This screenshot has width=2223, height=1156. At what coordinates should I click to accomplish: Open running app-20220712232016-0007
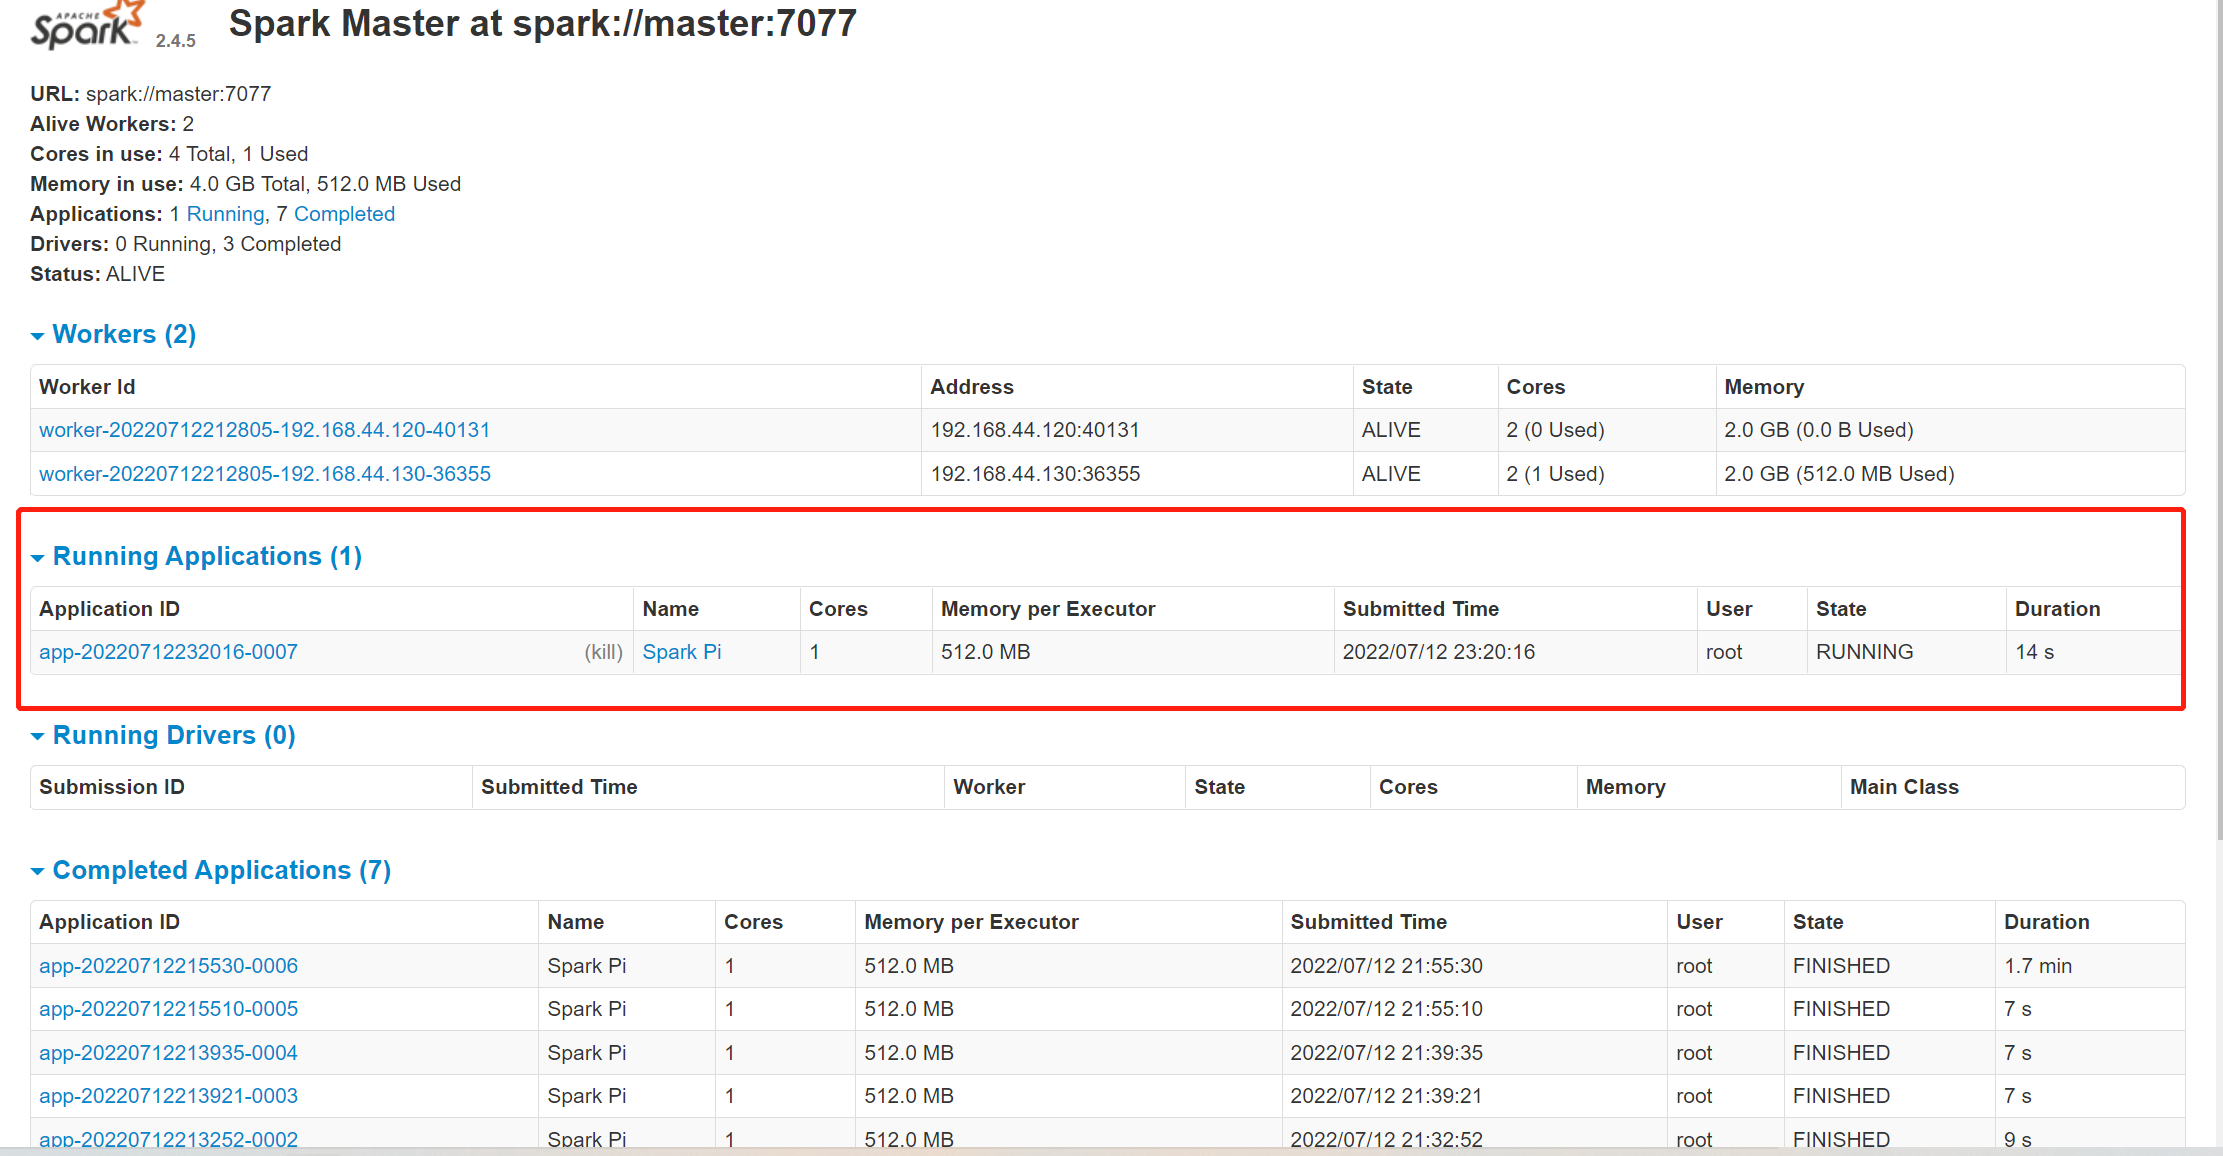coord(168,652)
